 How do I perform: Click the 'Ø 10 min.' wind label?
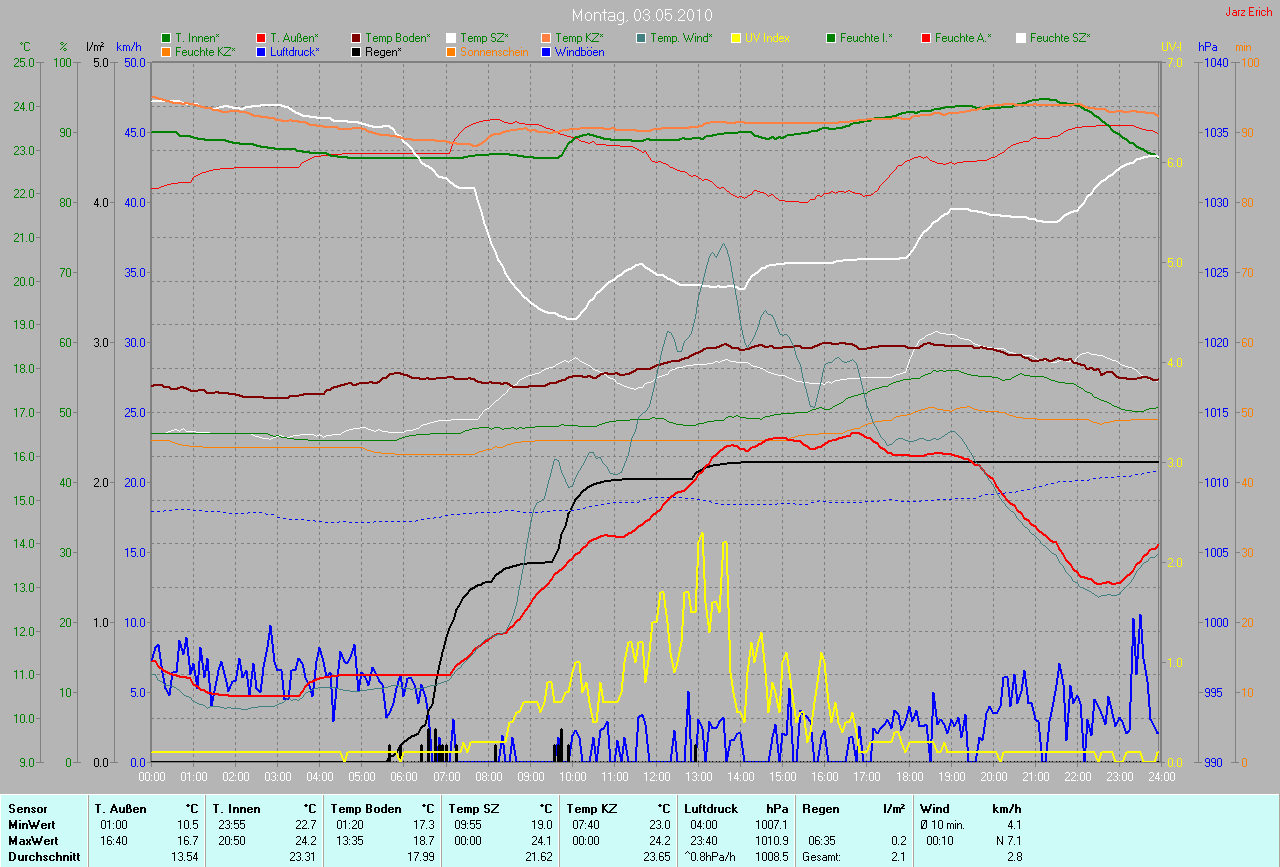tap(943, 823)
